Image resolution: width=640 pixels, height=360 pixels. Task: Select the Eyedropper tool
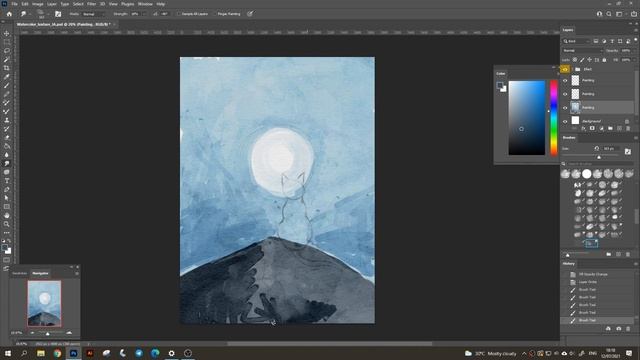pyautogui.click(x=7, y=77)
